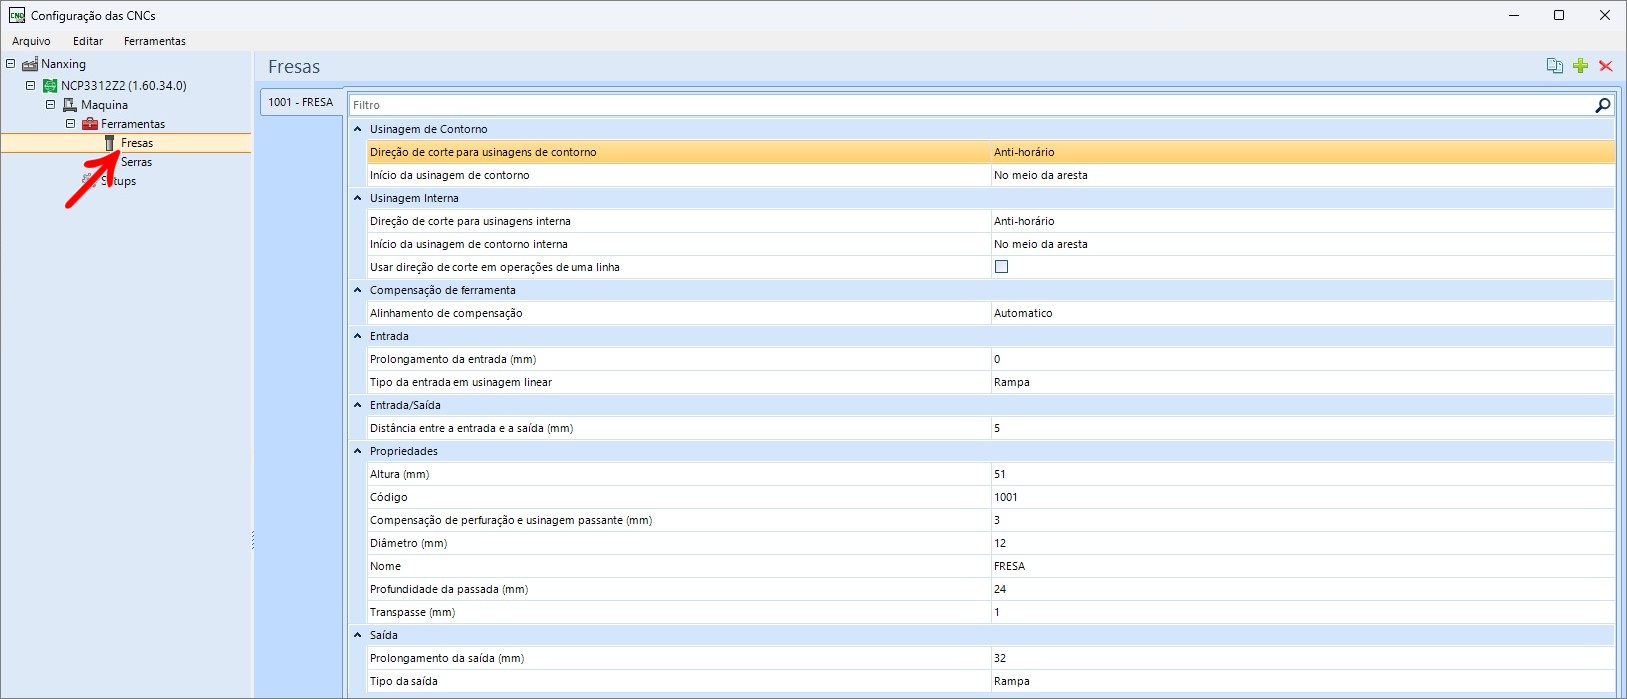Collapse the Usinagem Interna group
Screen dimensions: 1627x699
tap(358, 198)
